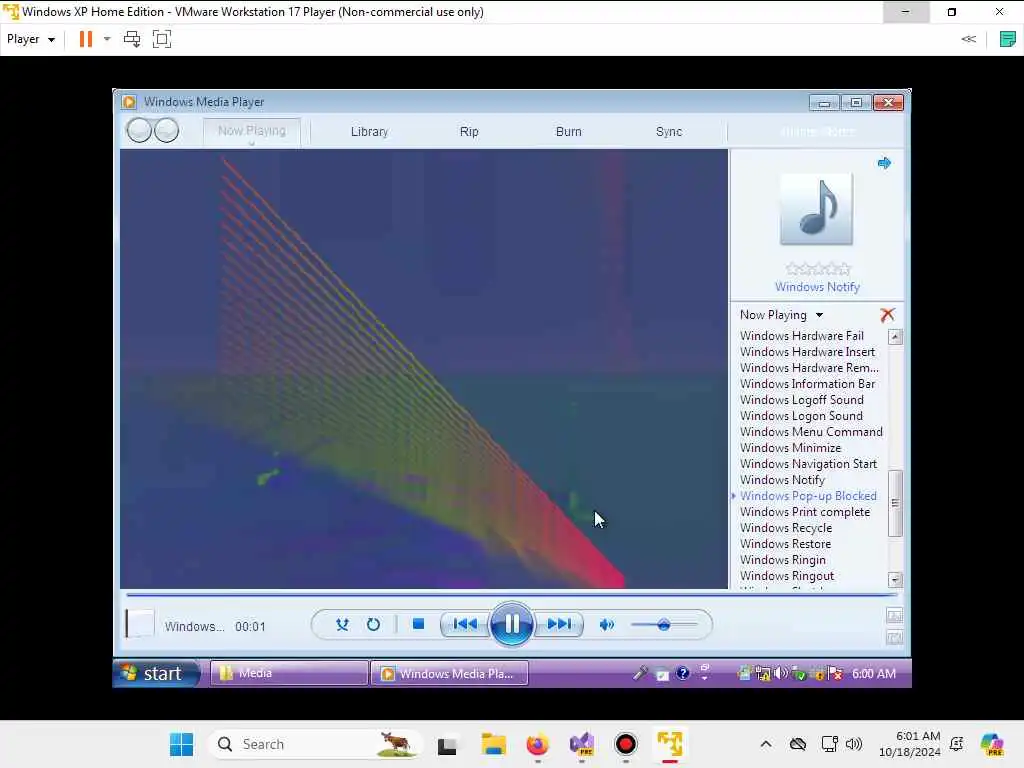Click the upper view button at bottom-right of player
The width and height of the screenshot is (1024, 768).
click(894, 615)
